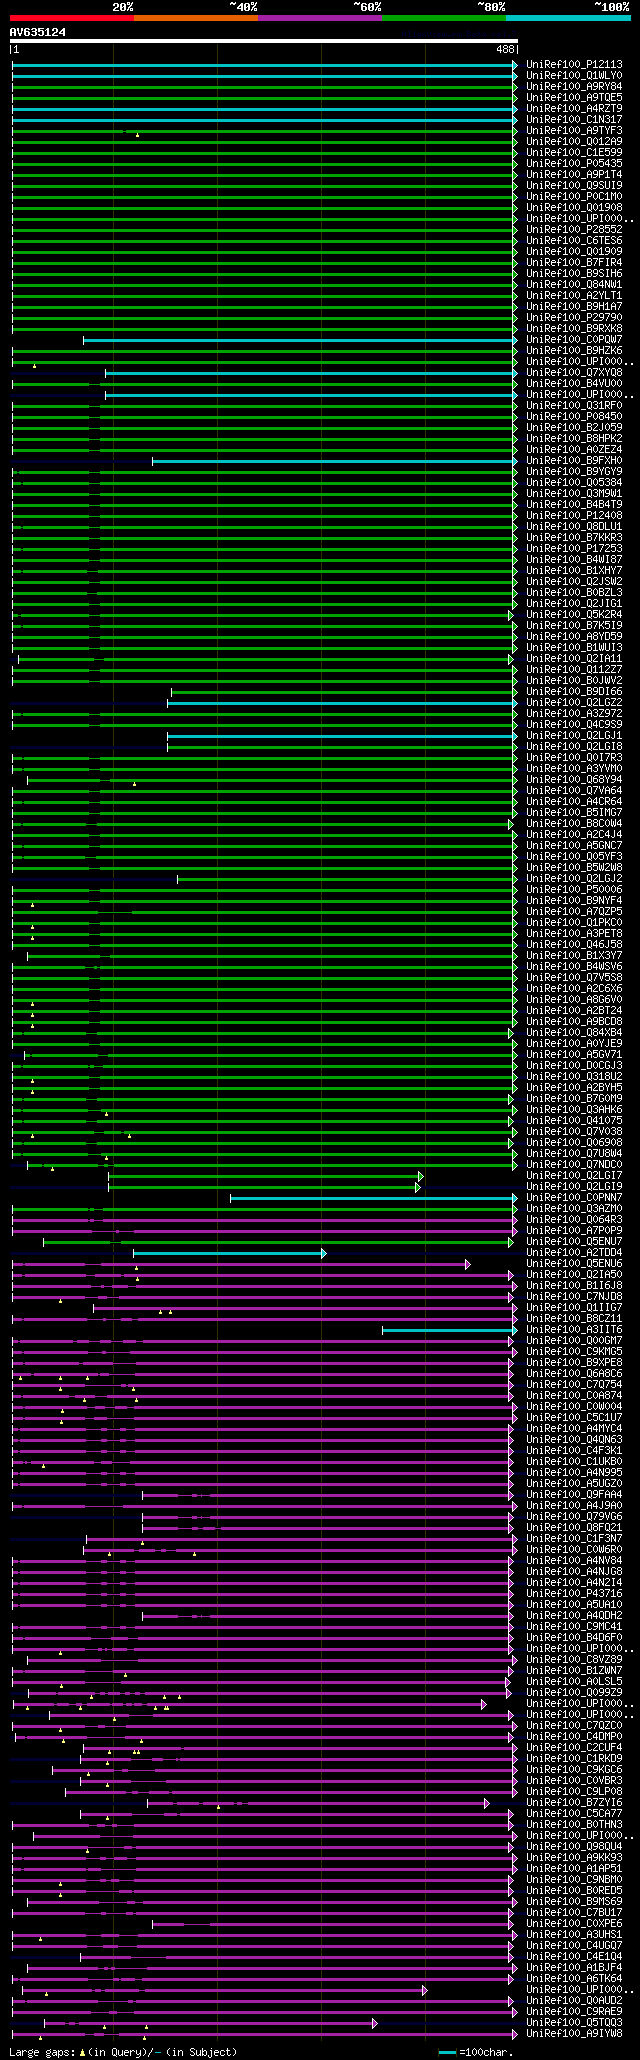Select hit label UniRef100_C8VZ89
The height and width of the screenshot is (2060, 640).
coord(574,1659)
